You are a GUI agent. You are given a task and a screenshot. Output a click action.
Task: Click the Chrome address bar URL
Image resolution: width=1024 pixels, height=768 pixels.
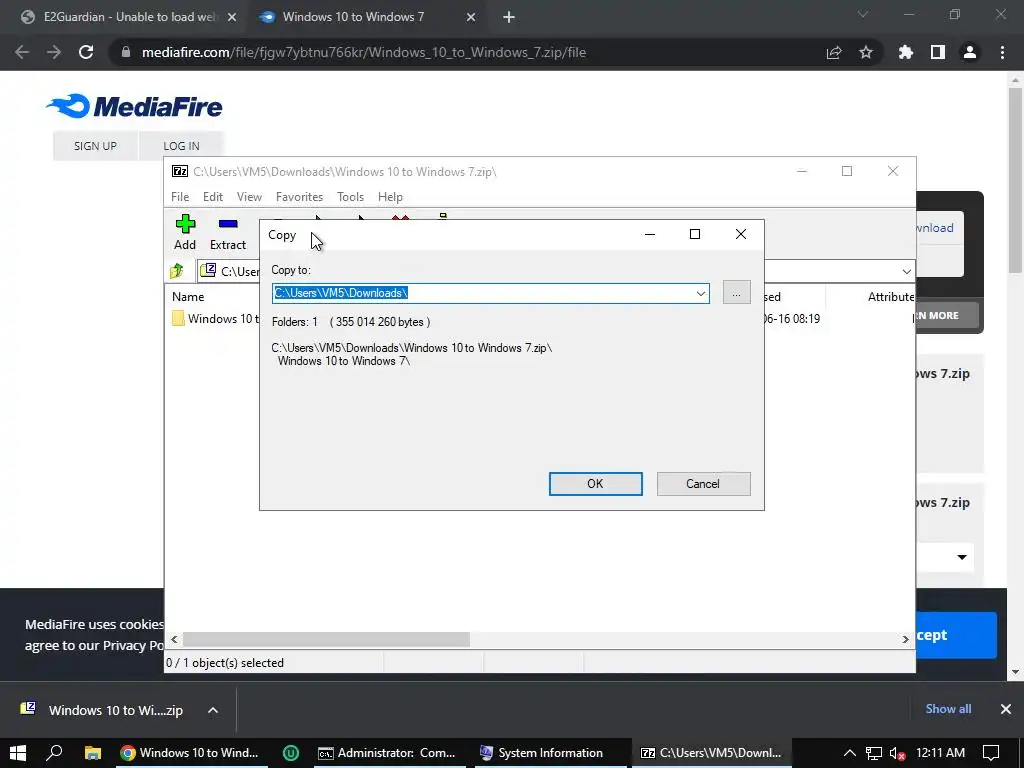coord(364,52)
